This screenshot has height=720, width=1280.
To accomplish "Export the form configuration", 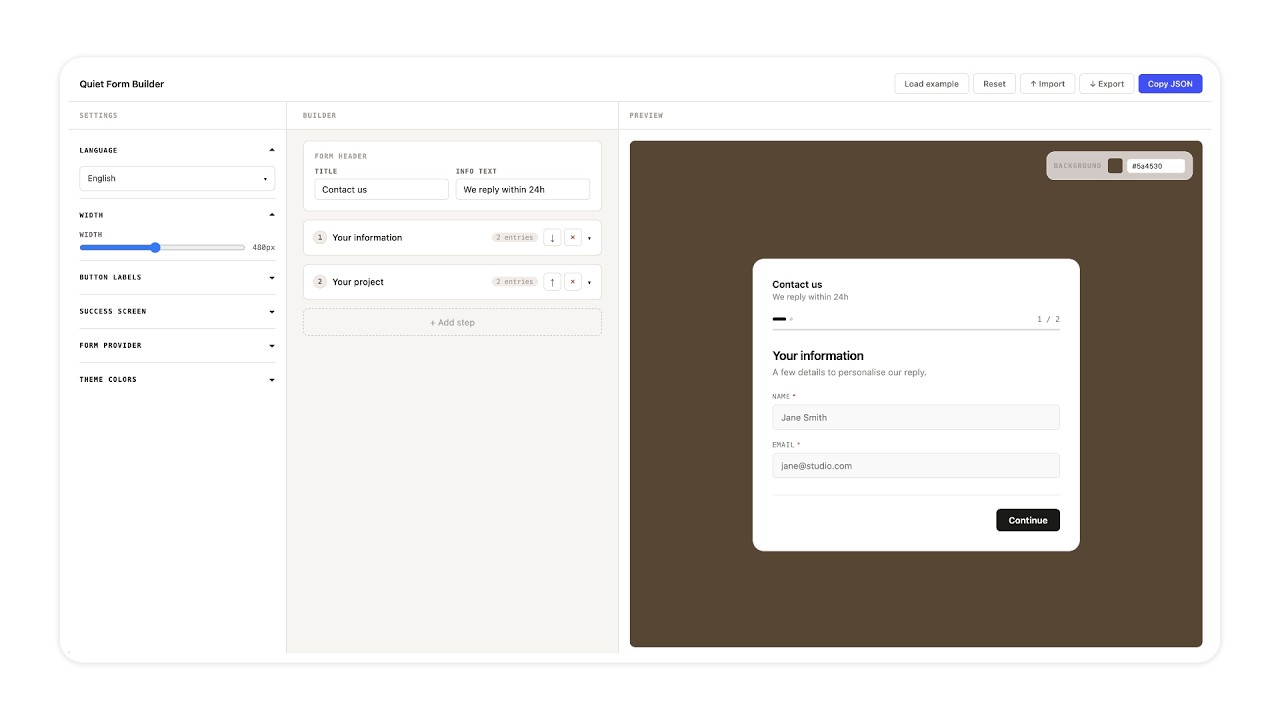I will click(x=1106, y=84).
